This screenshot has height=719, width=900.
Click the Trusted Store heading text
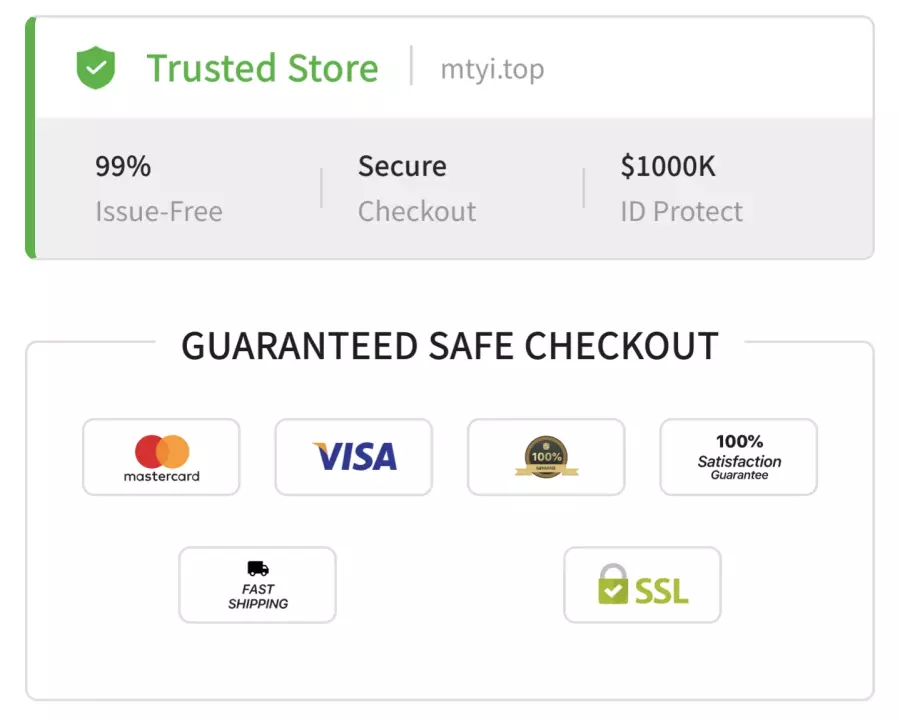click(x=262, y=68)
